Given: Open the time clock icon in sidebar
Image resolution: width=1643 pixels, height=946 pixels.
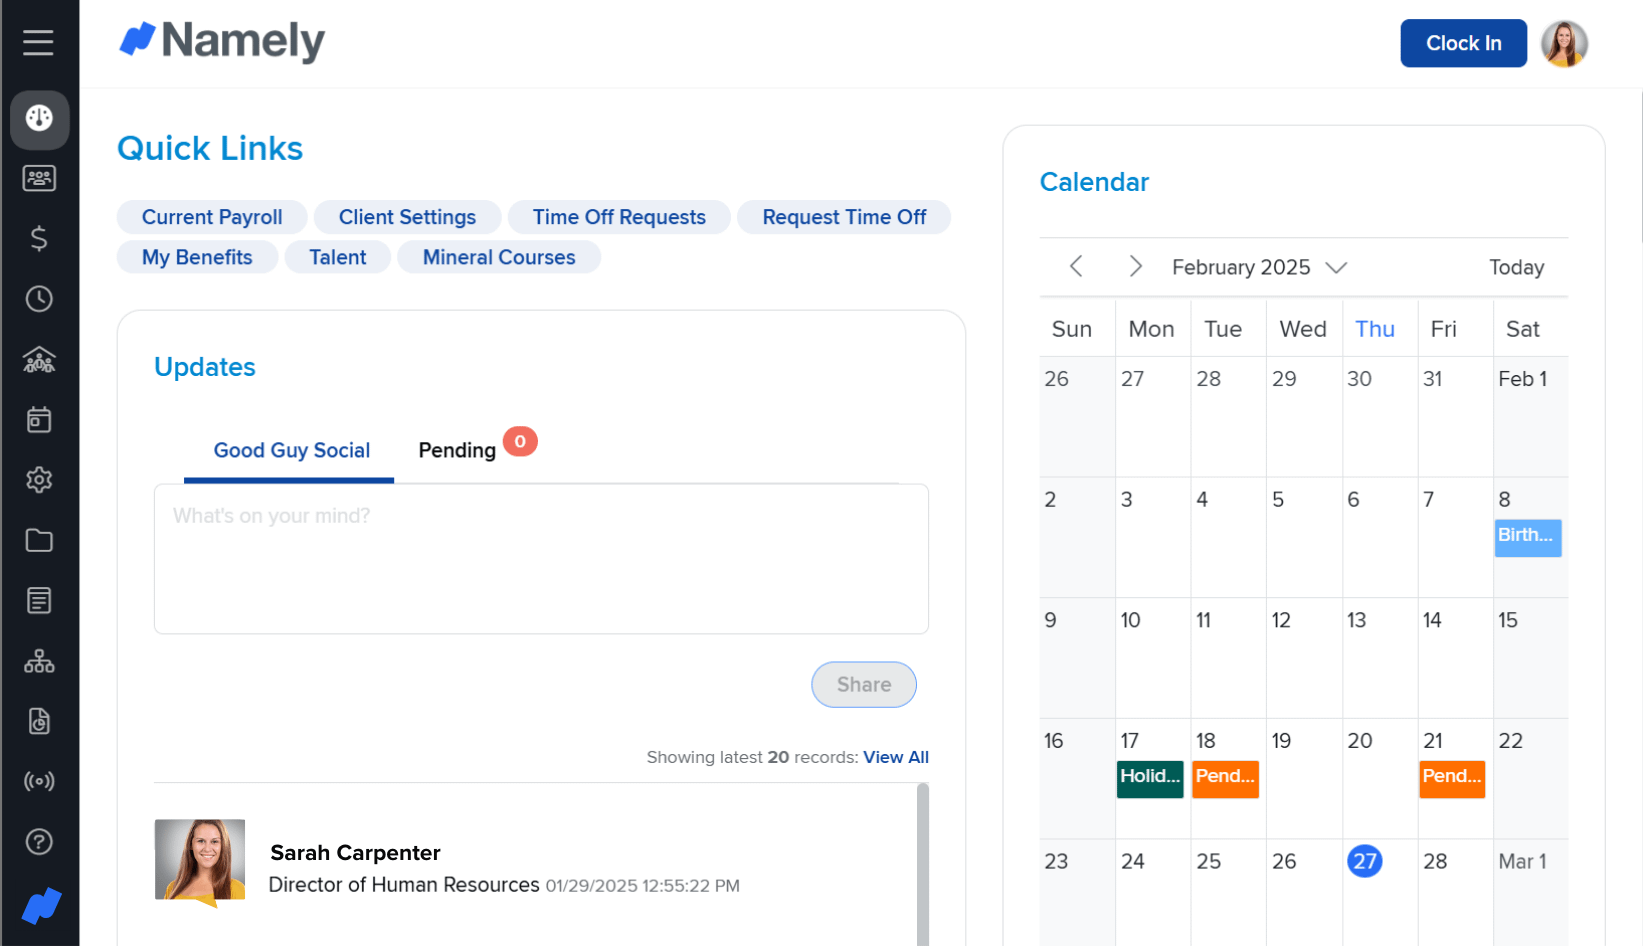Looking at the screenshot, I should click(x=39, y=299).
